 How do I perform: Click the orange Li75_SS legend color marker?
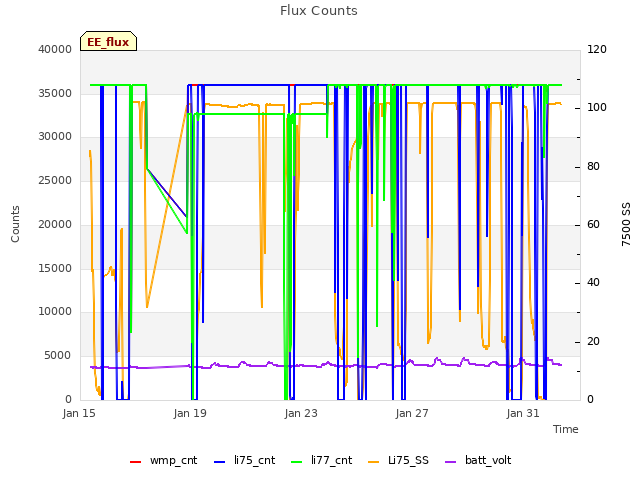coord(373,462)
